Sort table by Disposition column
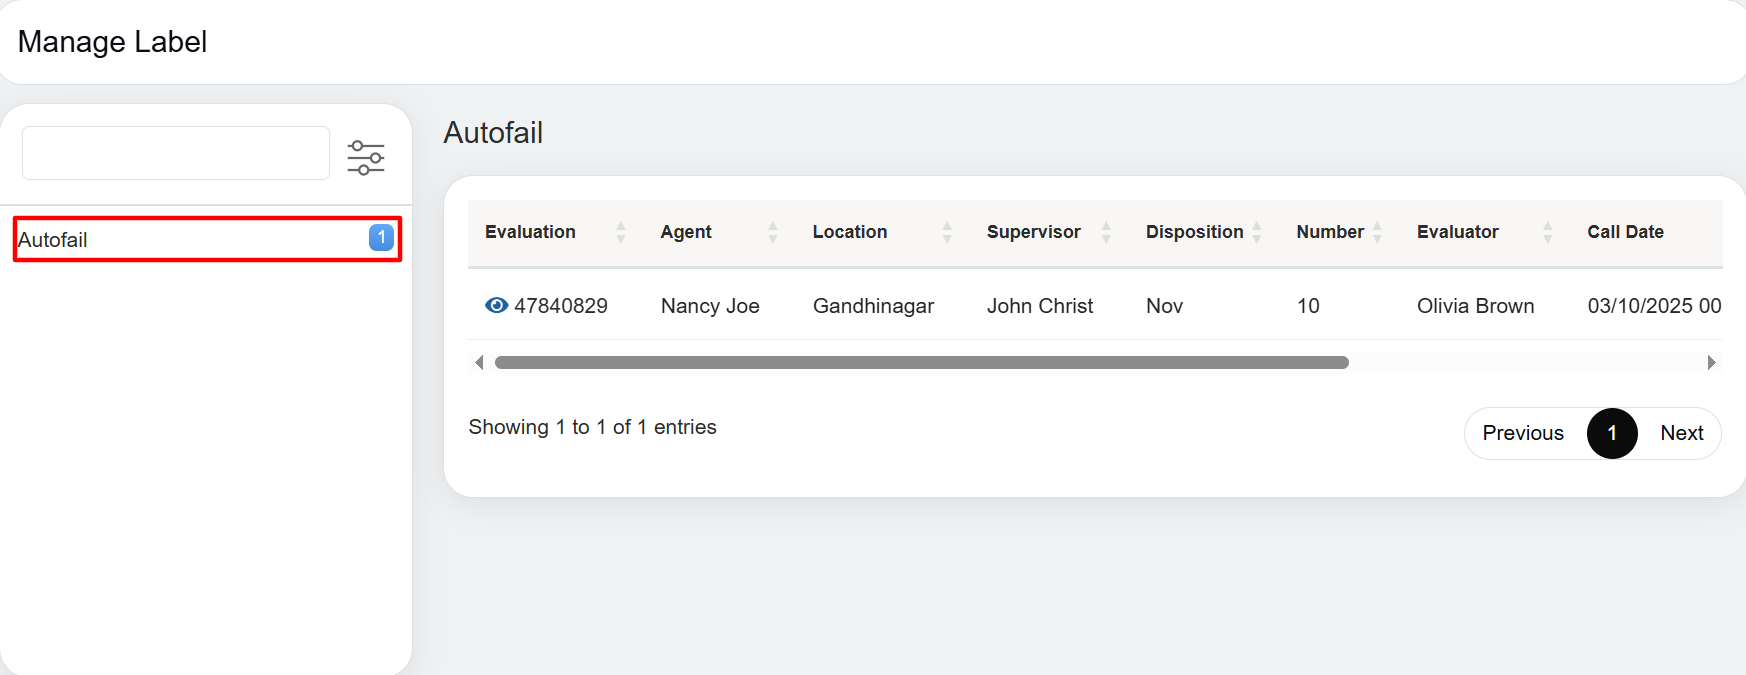Screen dimensions: 1746x675 pos(1194,232)
